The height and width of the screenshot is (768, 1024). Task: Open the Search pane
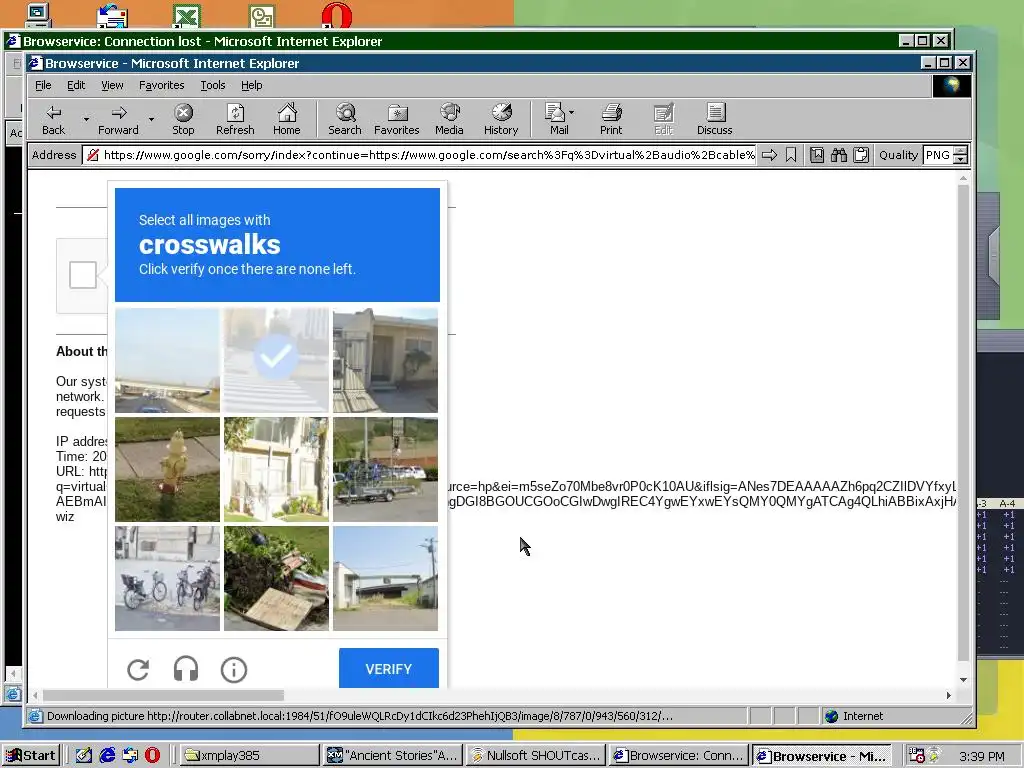pos(345,120)
